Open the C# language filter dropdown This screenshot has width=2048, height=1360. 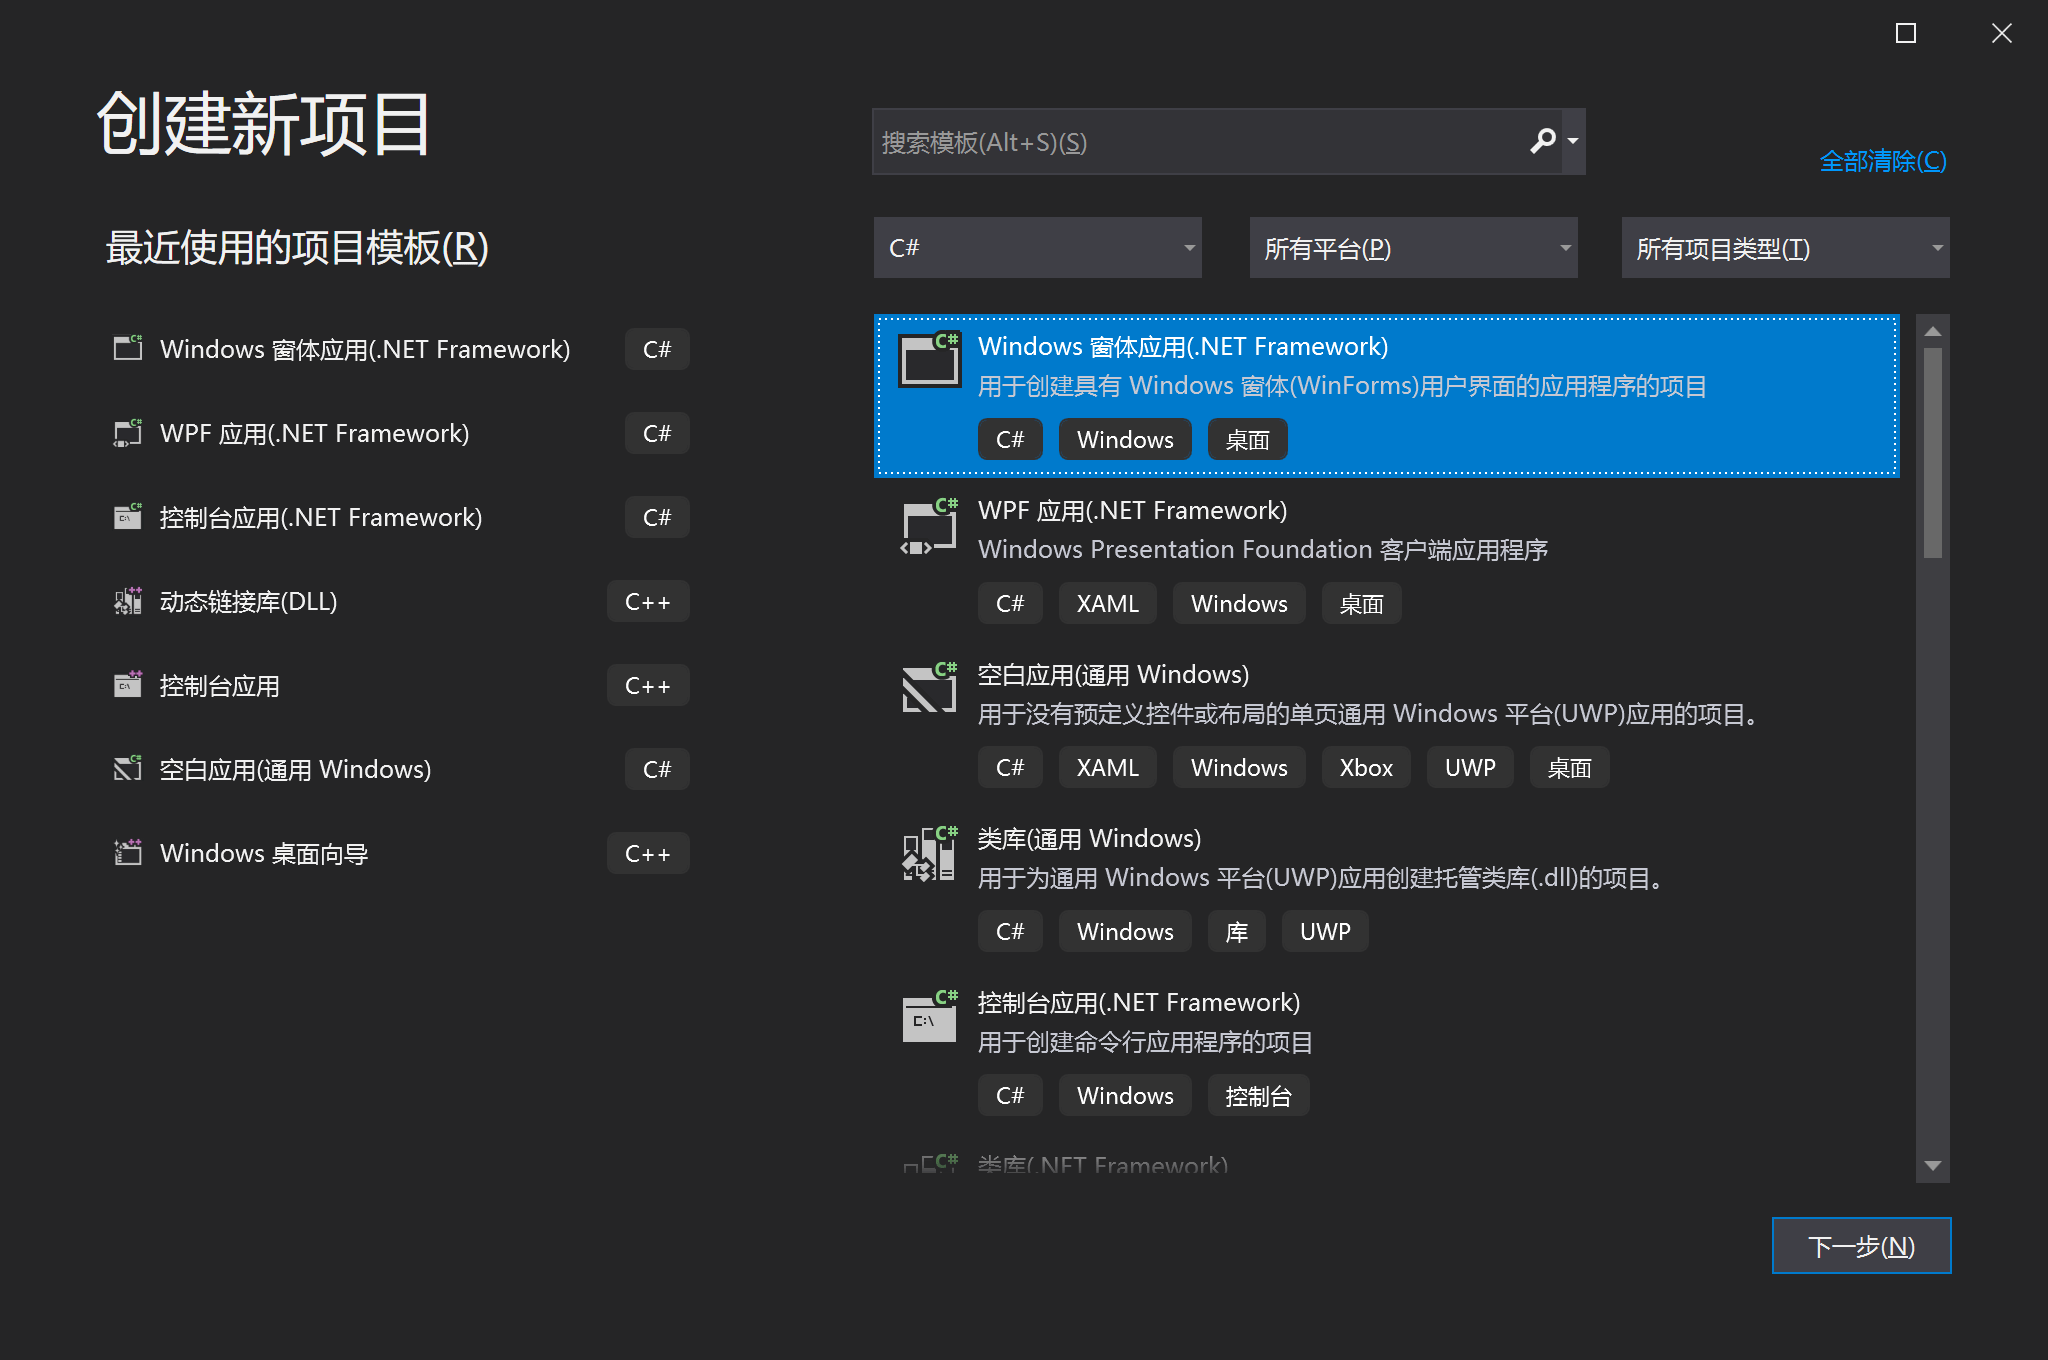pyautogui.click(x=1037, y=247)
